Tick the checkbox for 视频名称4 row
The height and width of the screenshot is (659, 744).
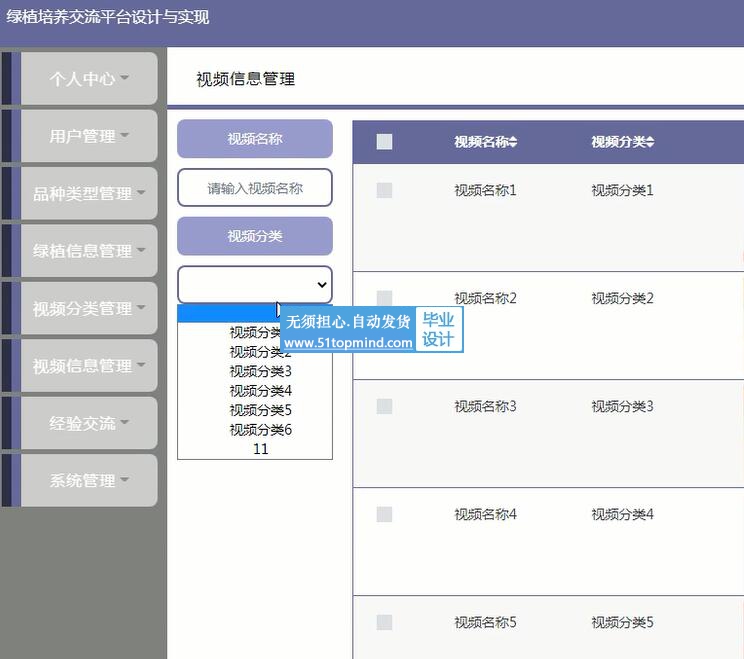coord(384,514)
